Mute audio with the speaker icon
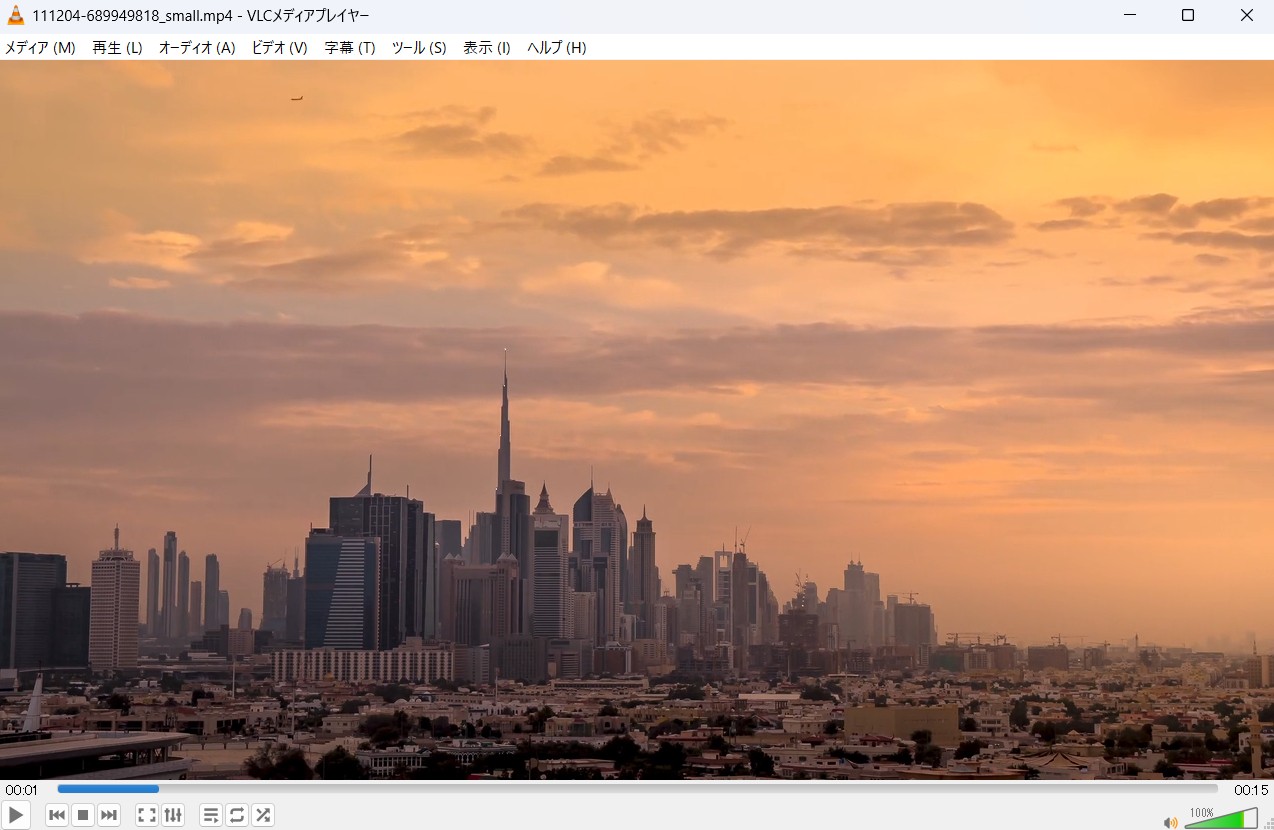The height and width of the screenshot is (830, 1274). 1170,822
